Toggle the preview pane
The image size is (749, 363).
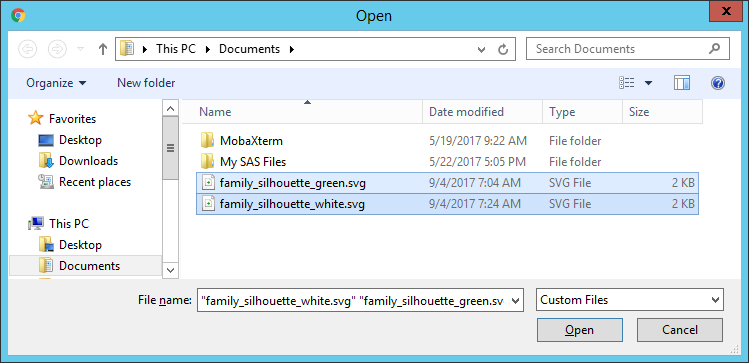[x=682, y=83]
